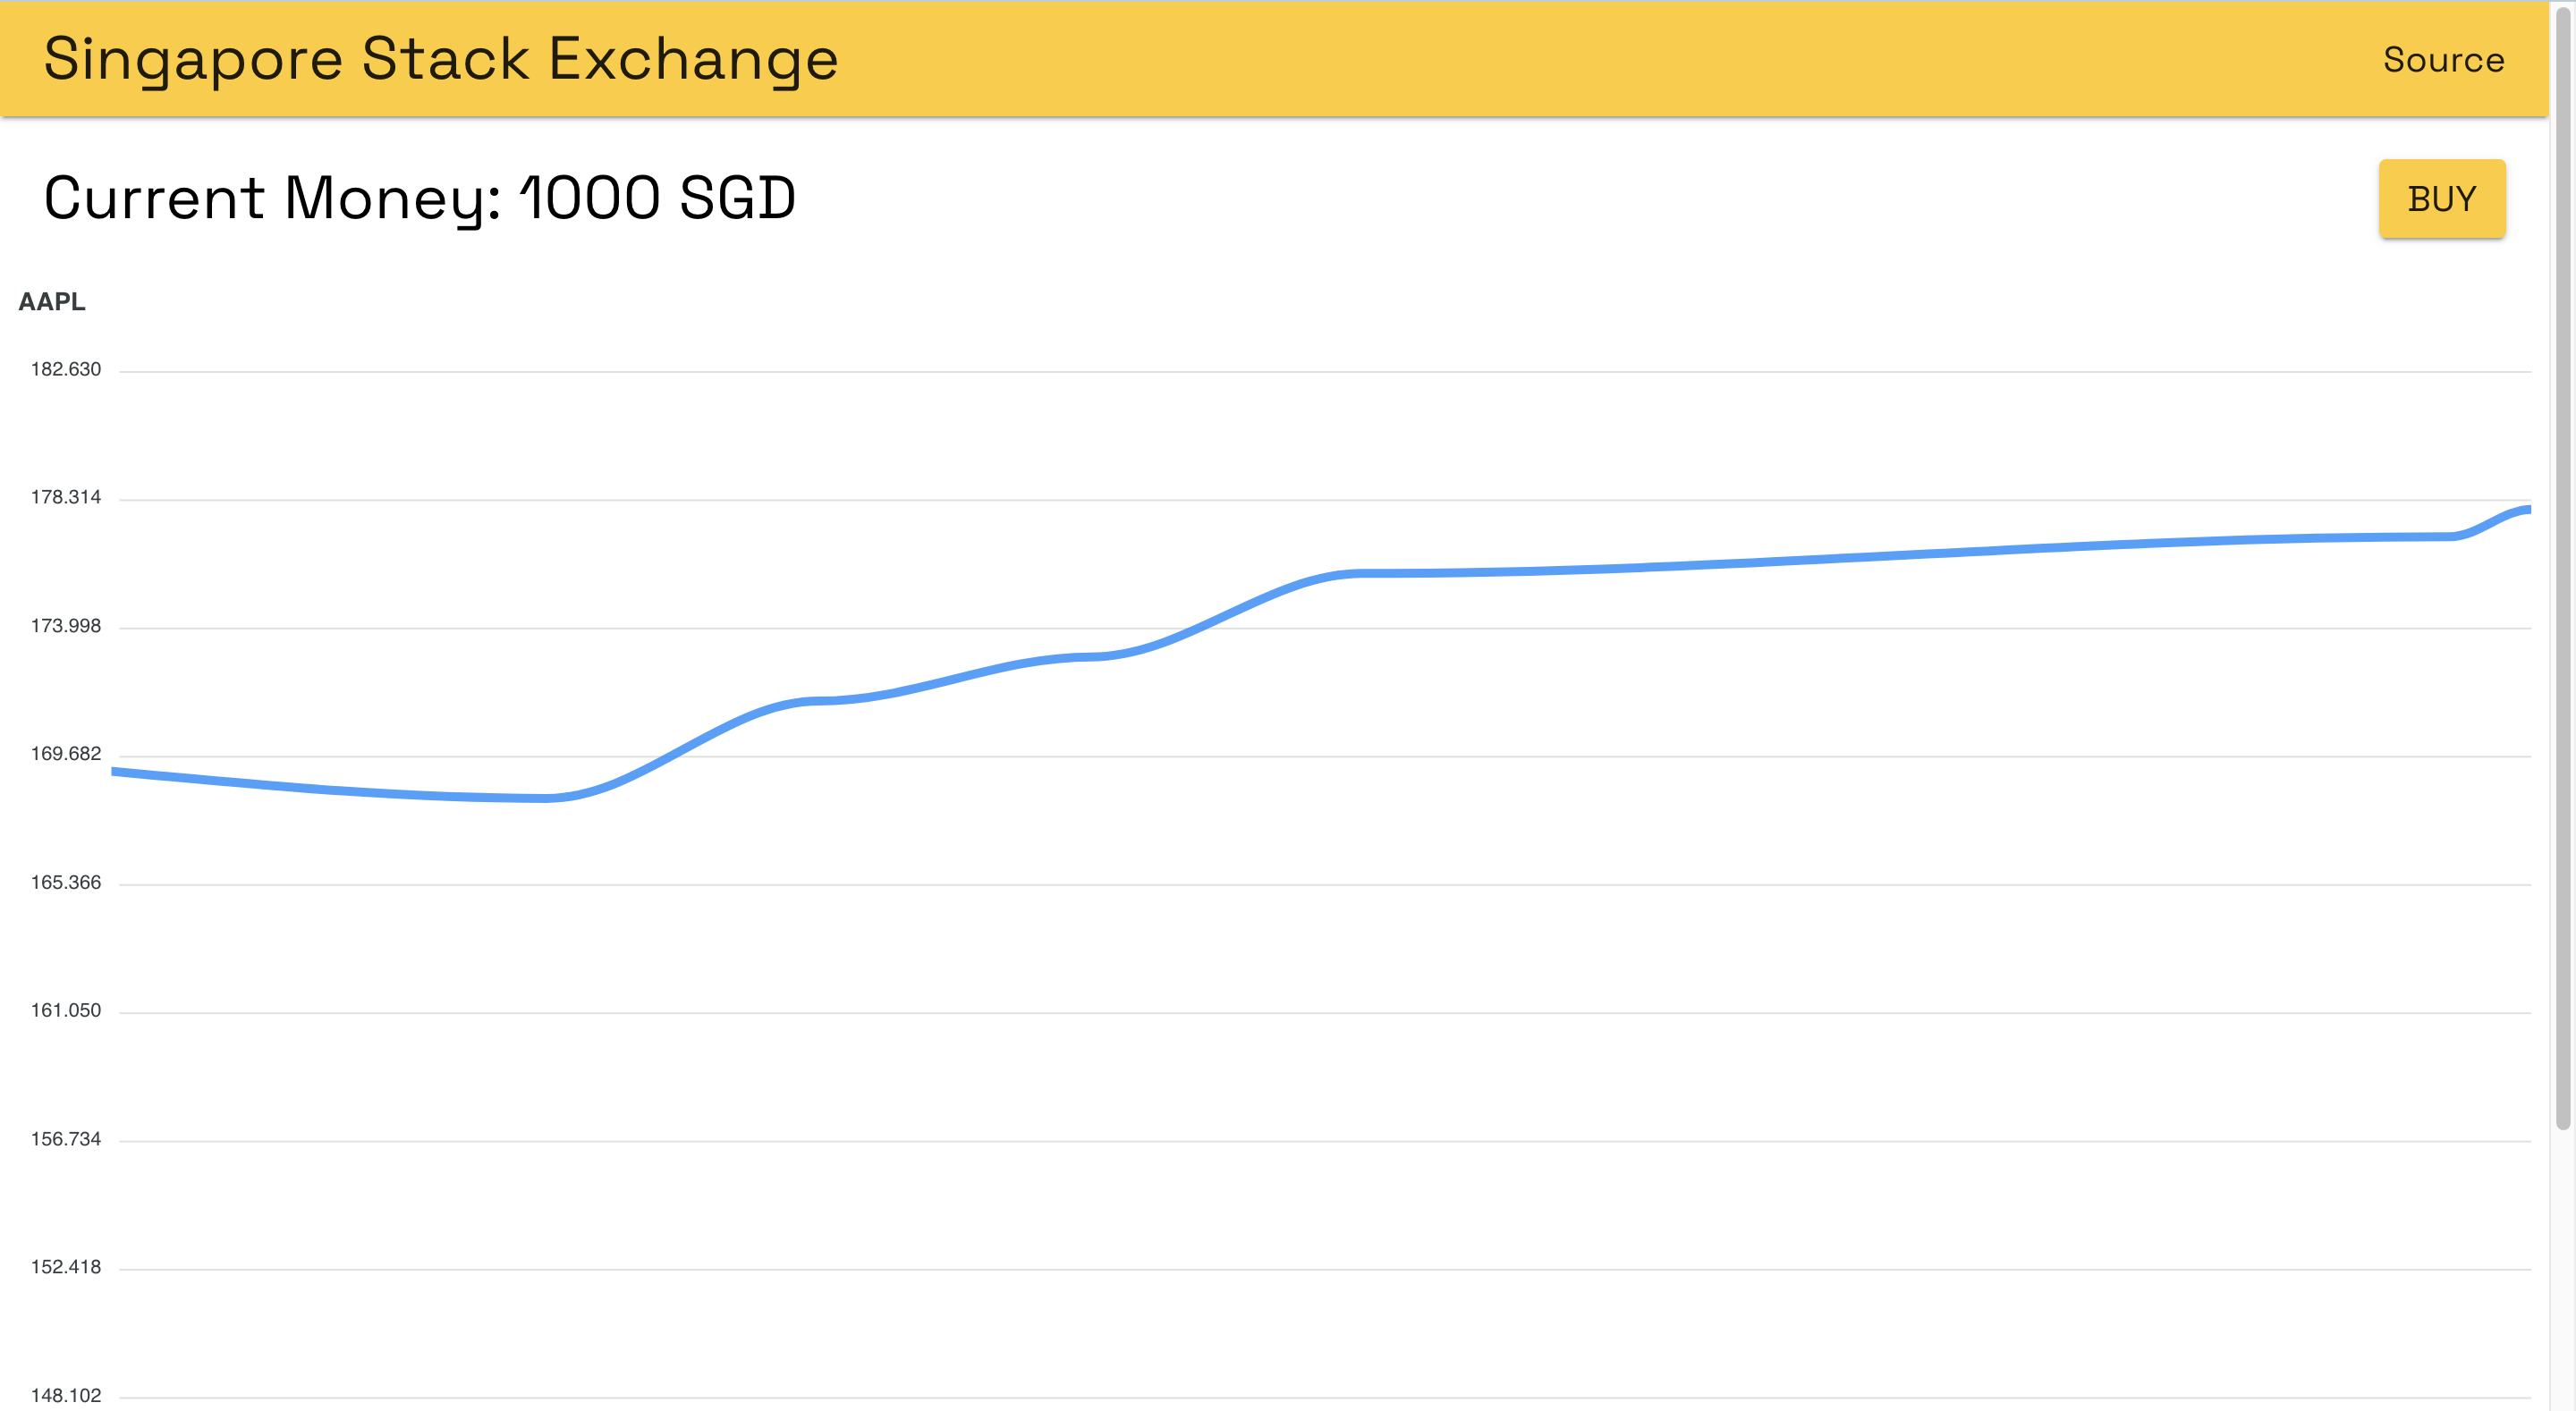Click the Current Money 1000 SGD text
The image size is (2576, 1411).
click(420, 198)
